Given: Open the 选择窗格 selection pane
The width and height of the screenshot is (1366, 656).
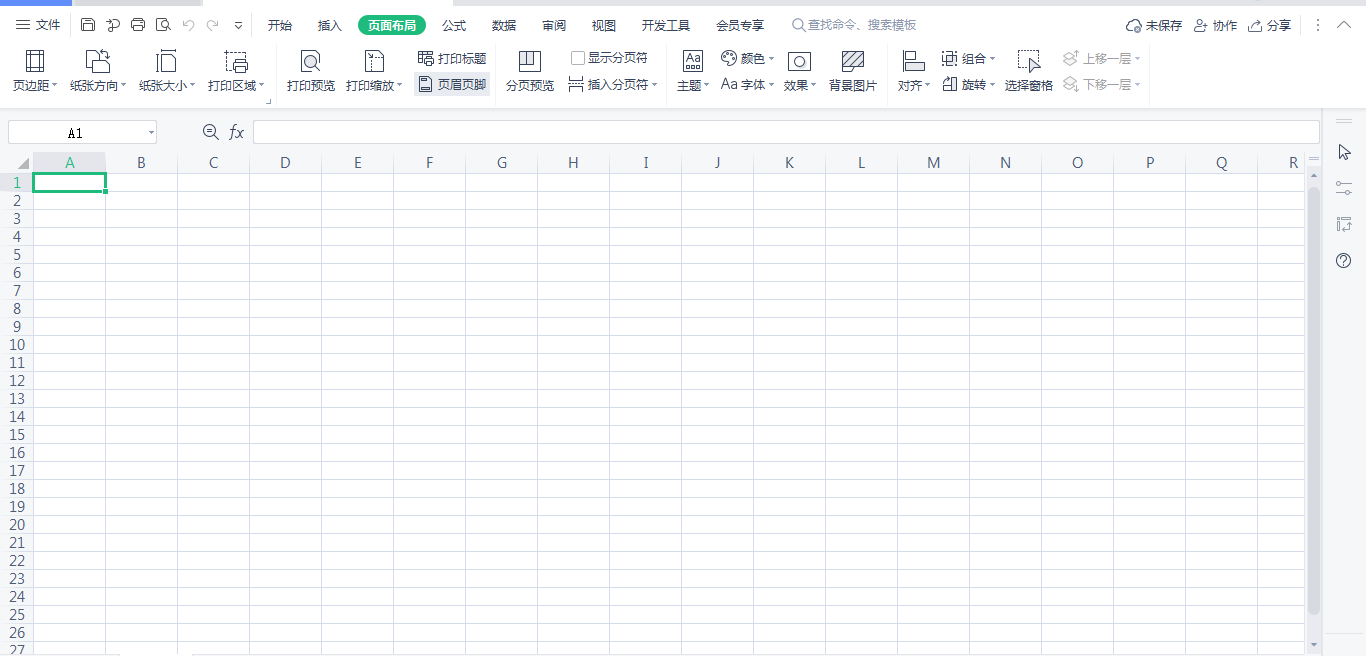Looking at the screenshot, I should (1029, 71).
